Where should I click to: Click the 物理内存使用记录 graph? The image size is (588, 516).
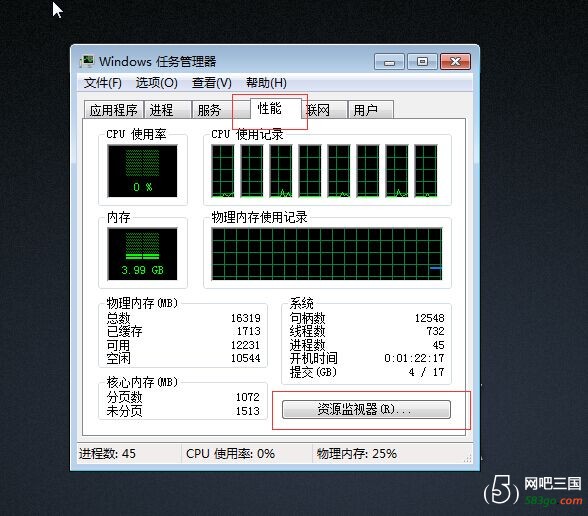327,254
